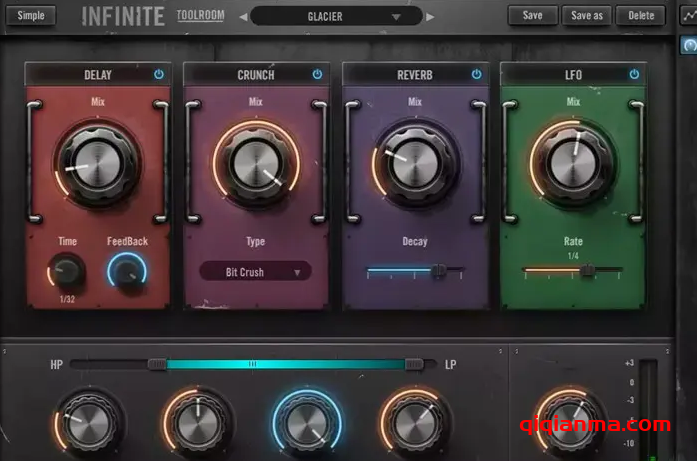The image size is (697, 461).
Task: Toggle the LFO module power icon
Action: (634, 74)
